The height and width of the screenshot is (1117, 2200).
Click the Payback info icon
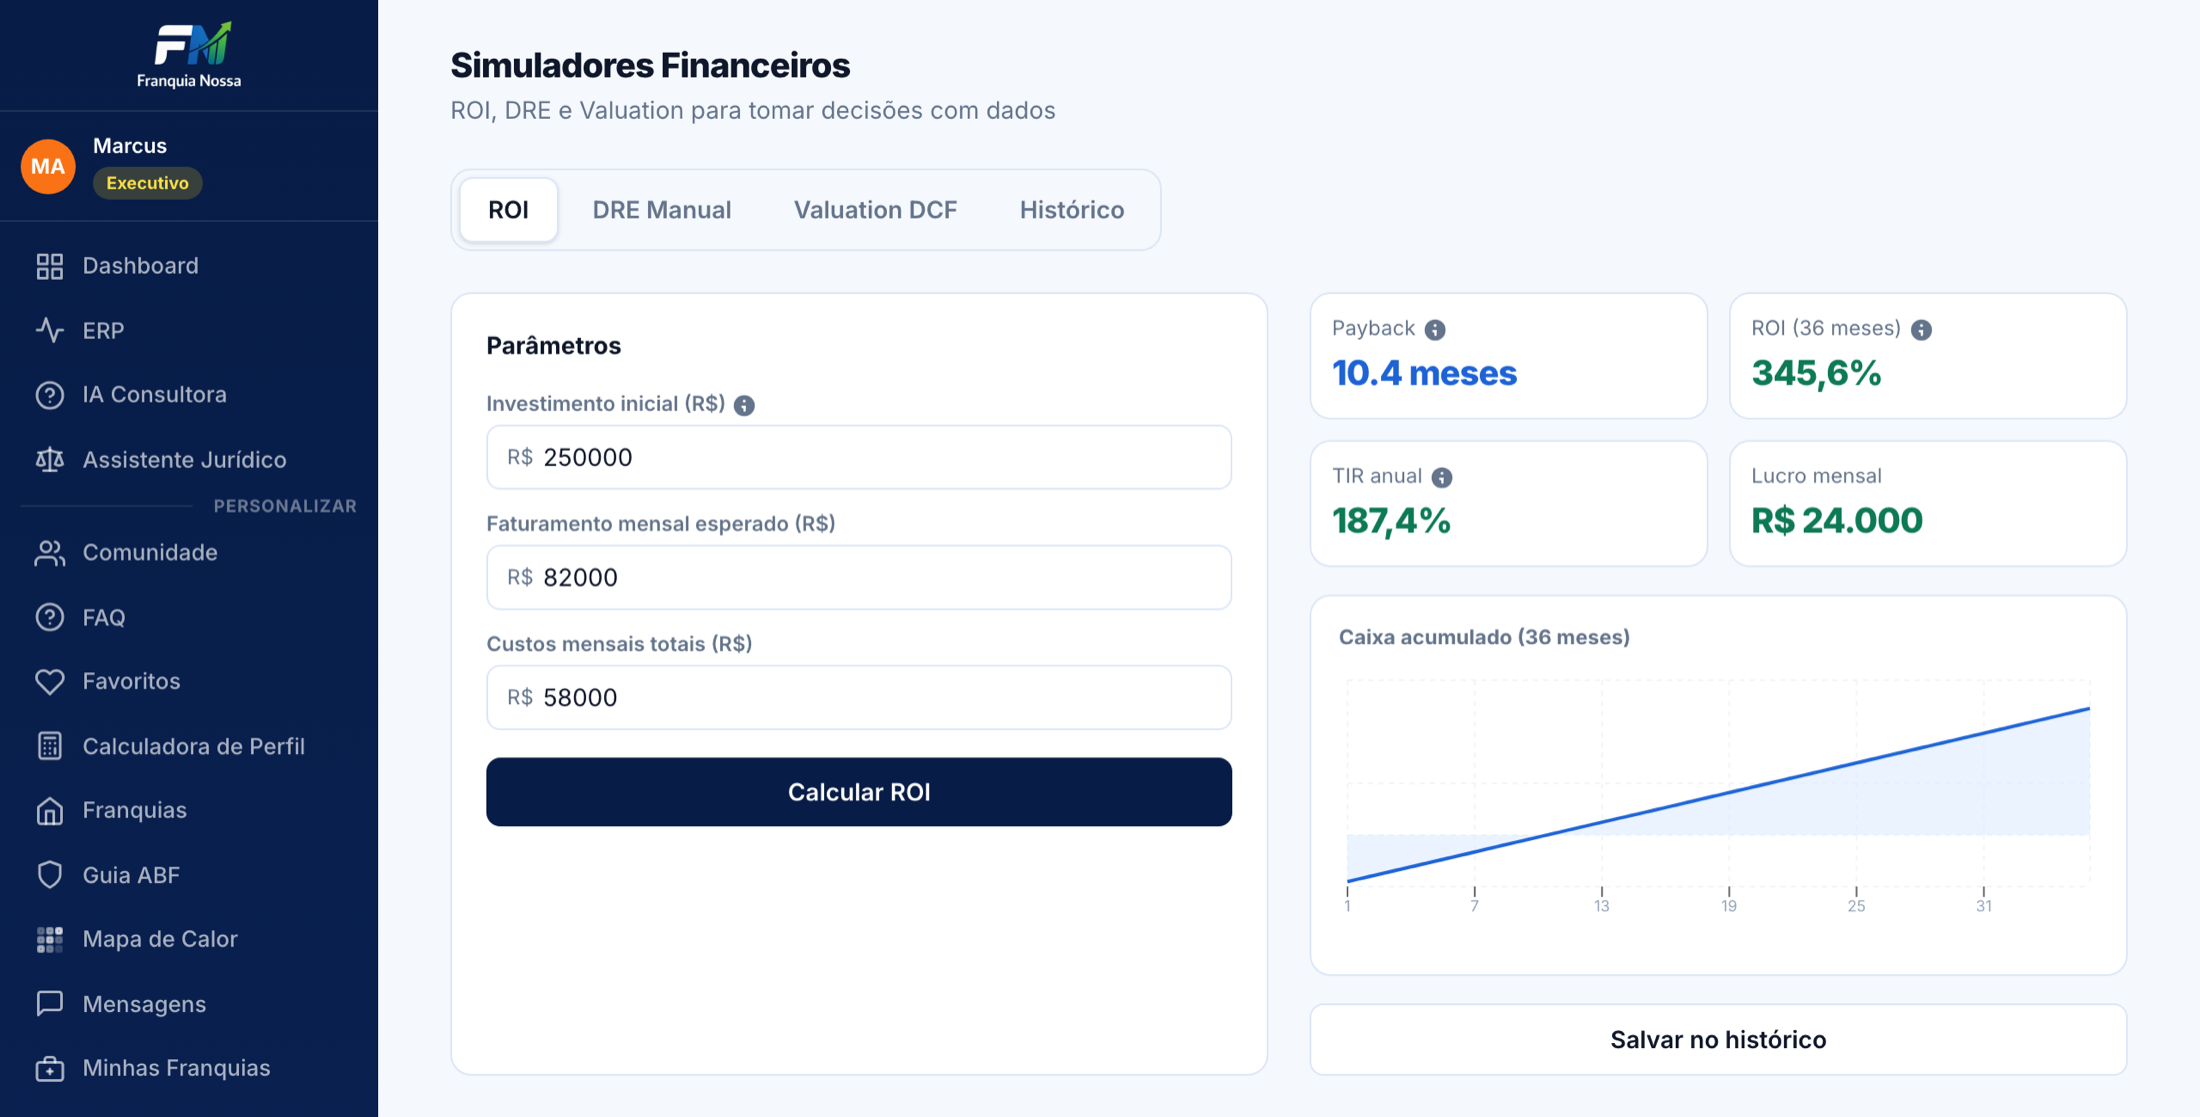1435,329
